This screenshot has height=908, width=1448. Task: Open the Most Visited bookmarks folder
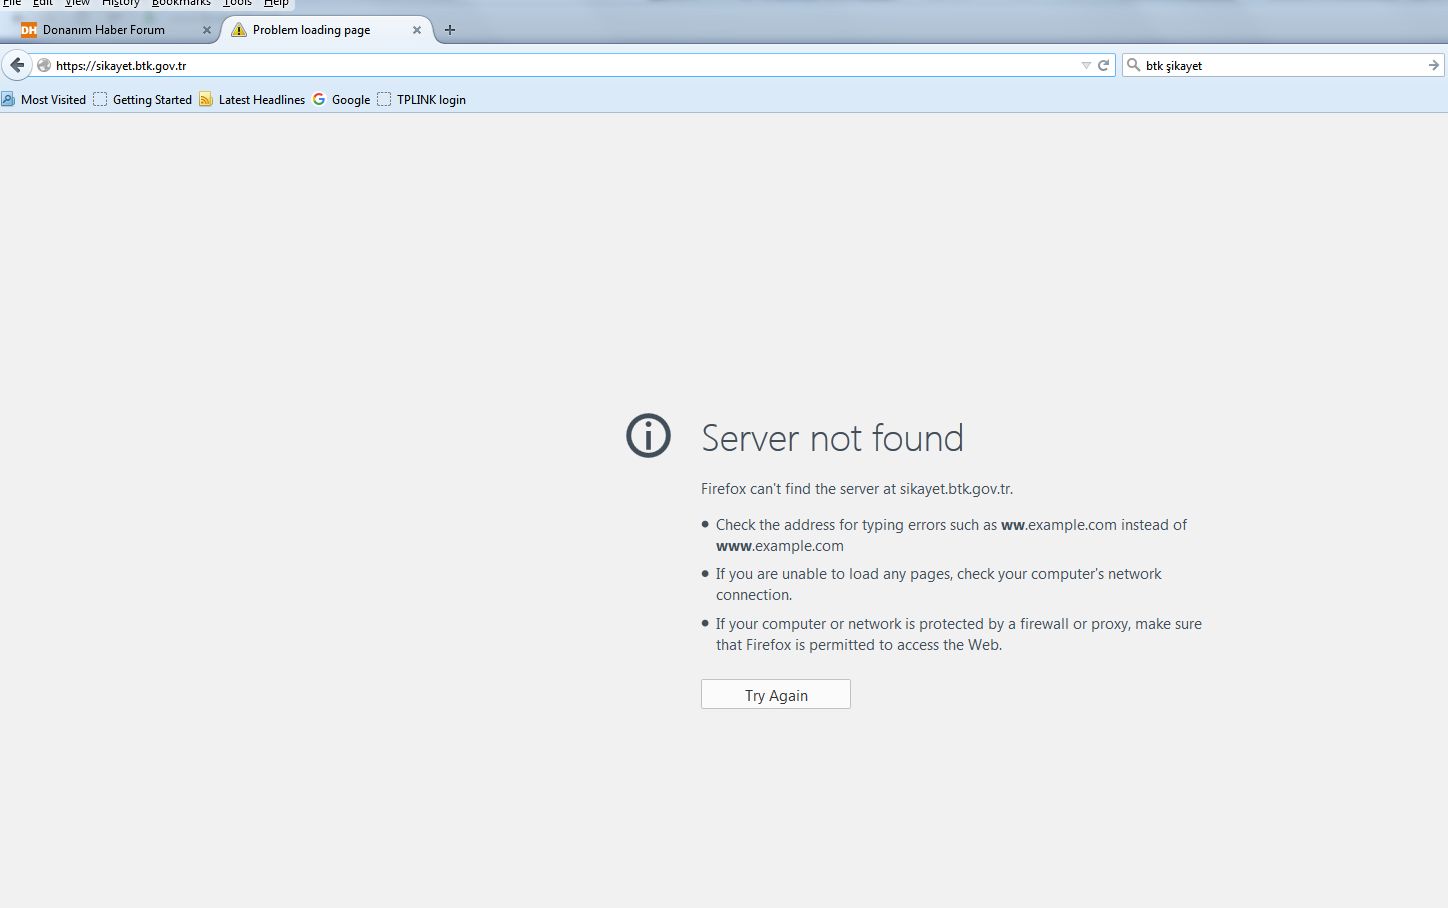pyautogui.click(x=44, y=99)
